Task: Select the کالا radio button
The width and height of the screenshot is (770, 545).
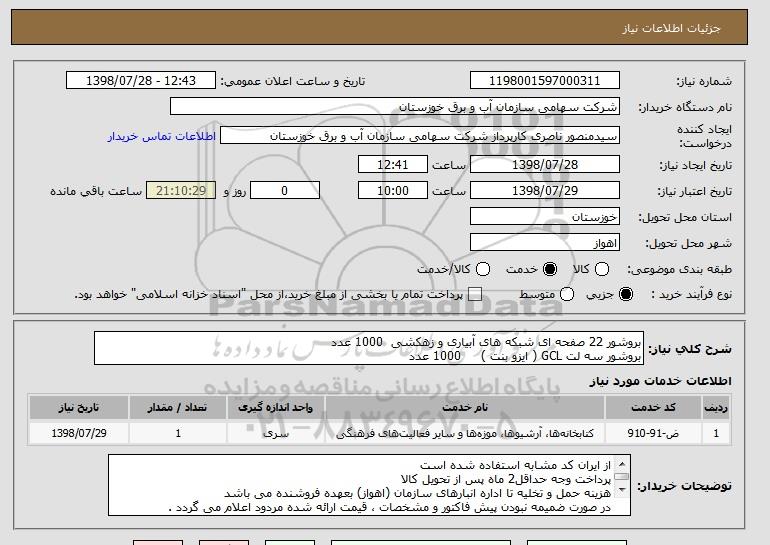Action: point(602,269)
